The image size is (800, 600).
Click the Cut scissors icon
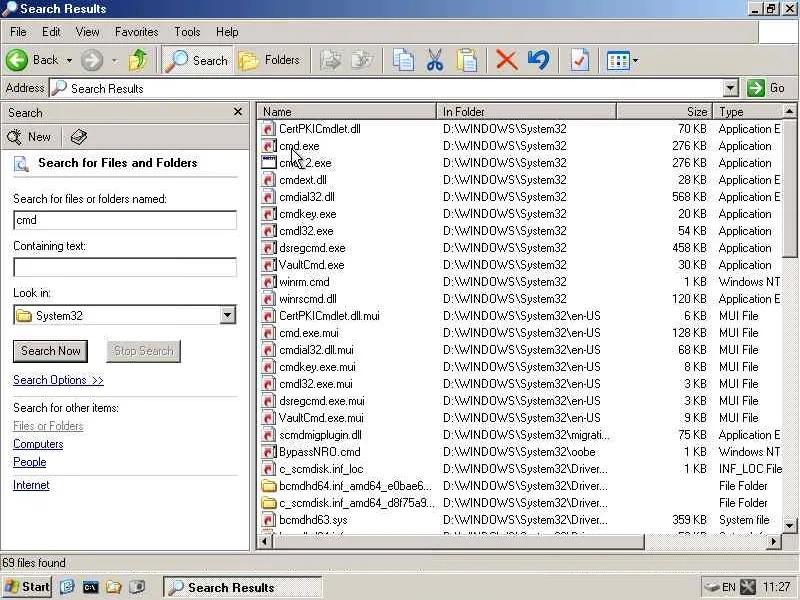click(x=435, y=60)
